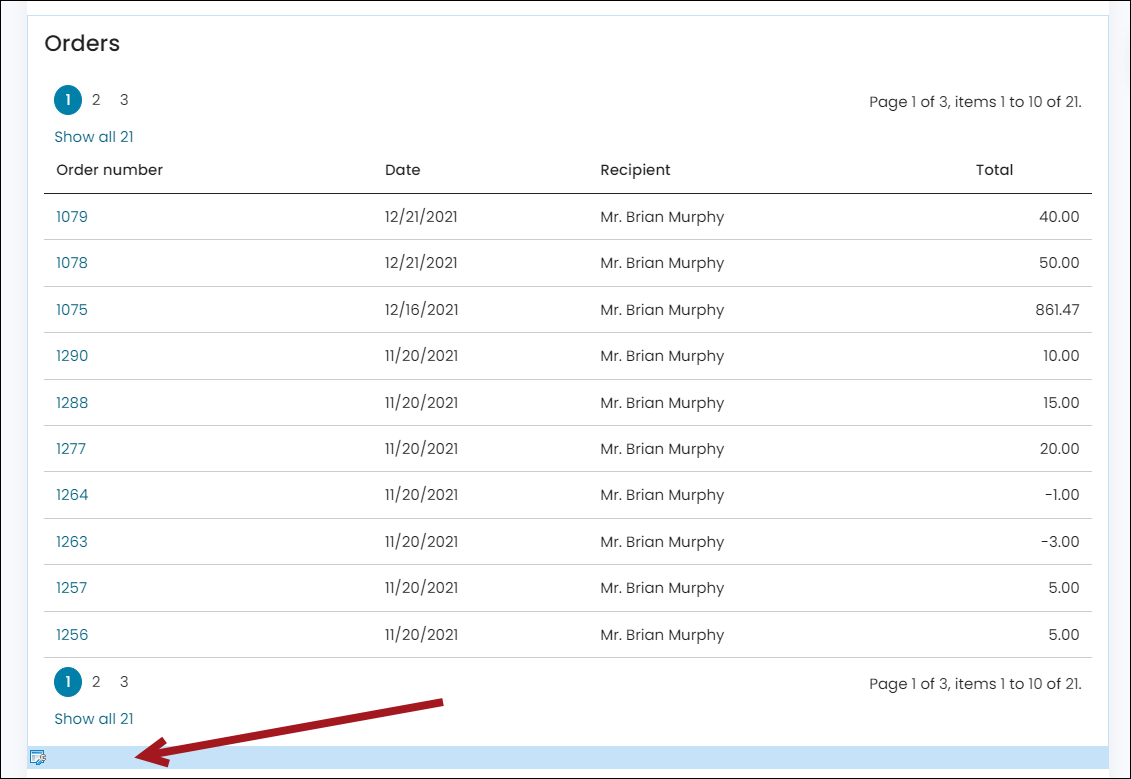Click the 10.00 total for order 1290
The image size is (1131, 779).
pyautogui.click(x=1061, y=356)
